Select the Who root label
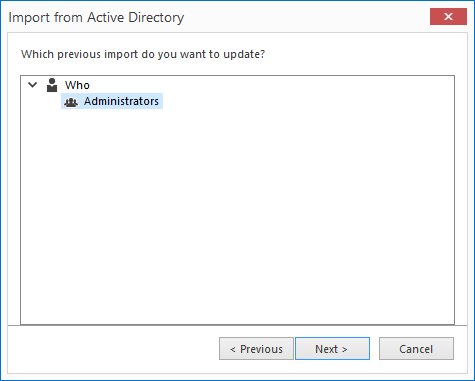475x381 pixels. click(77, 85)
